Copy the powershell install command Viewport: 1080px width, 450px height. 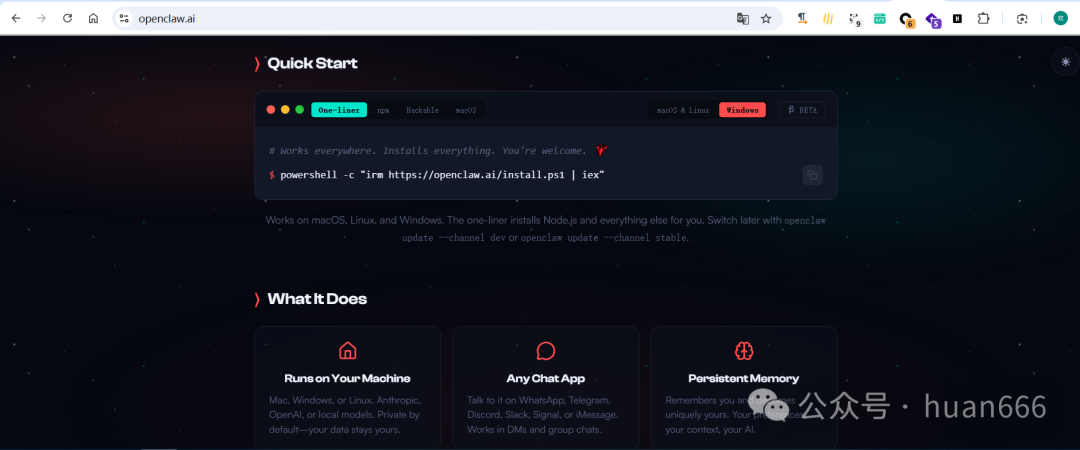[x=812, y=175]
